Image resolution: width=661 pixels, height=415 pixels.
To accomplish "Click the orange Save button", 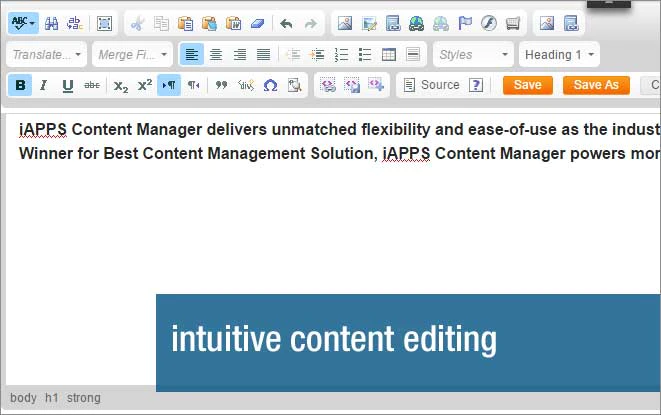I will coord(527,85).
